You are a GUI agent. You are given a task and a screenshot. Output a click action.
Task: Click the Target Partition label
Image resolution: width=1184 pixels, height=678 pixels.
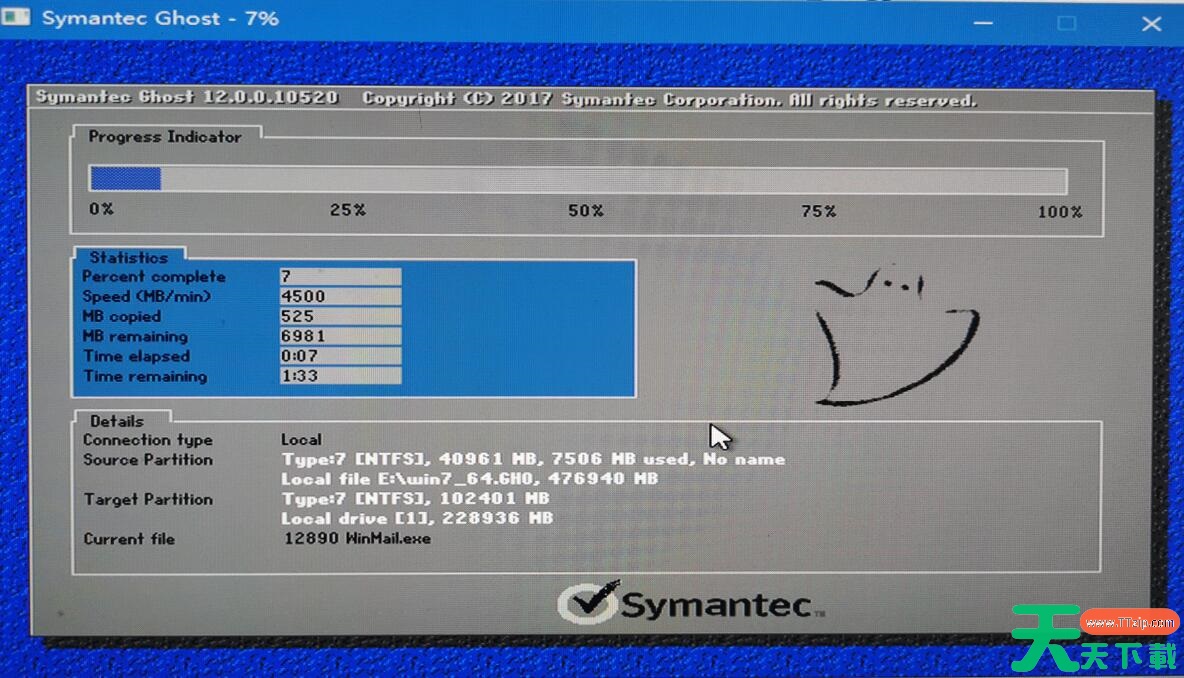148,499
